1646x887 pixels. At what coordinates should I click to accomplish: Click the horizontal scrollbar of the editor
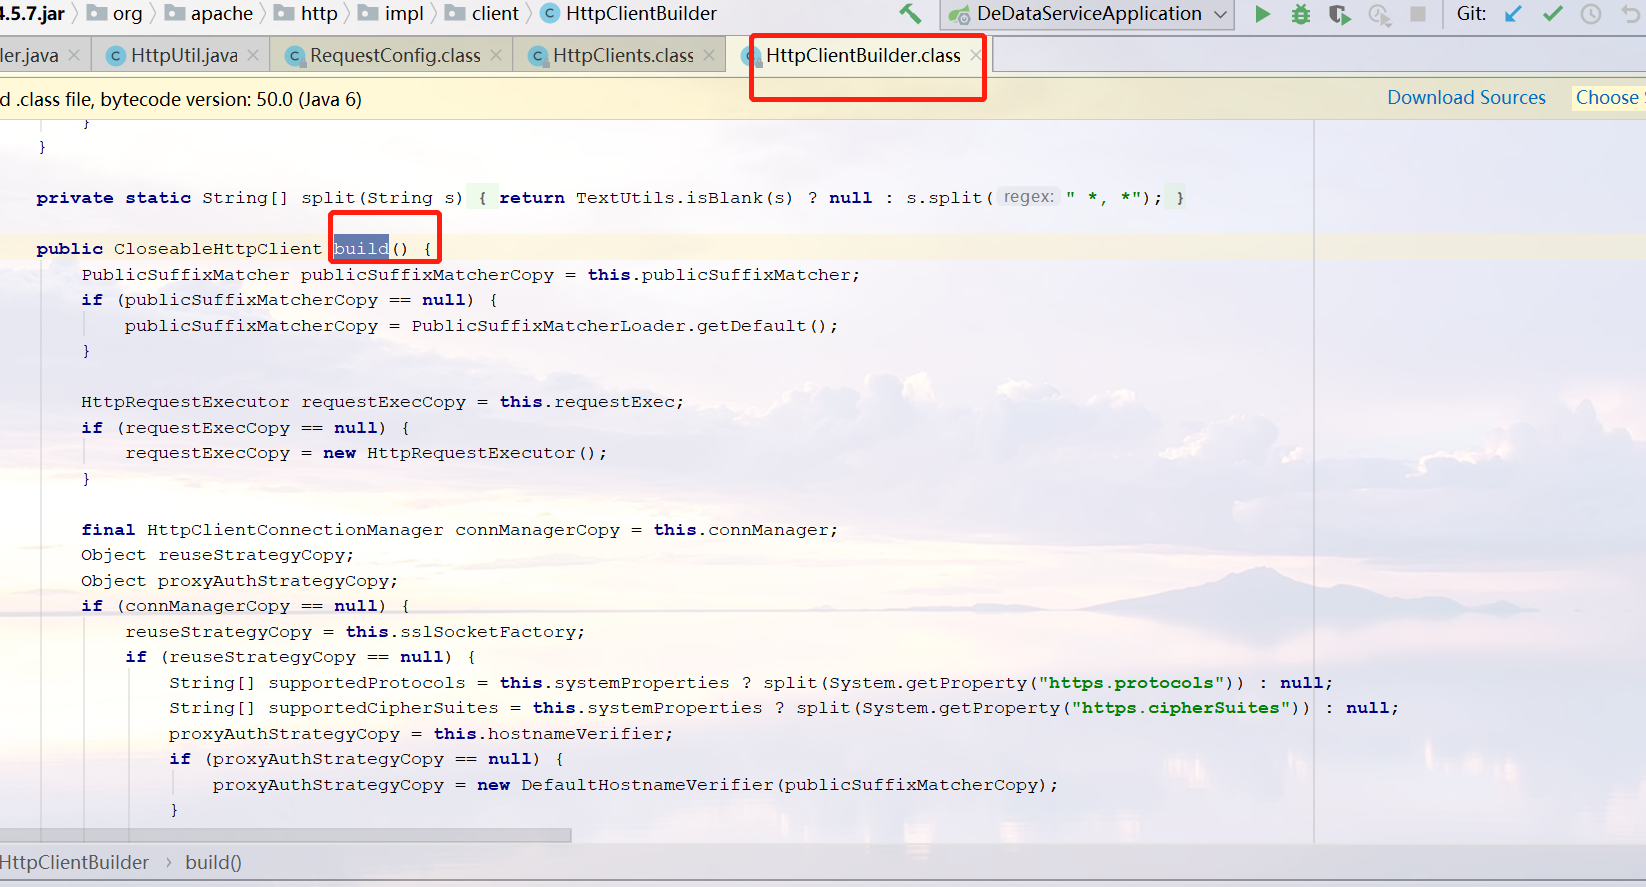tap(285, 835)
